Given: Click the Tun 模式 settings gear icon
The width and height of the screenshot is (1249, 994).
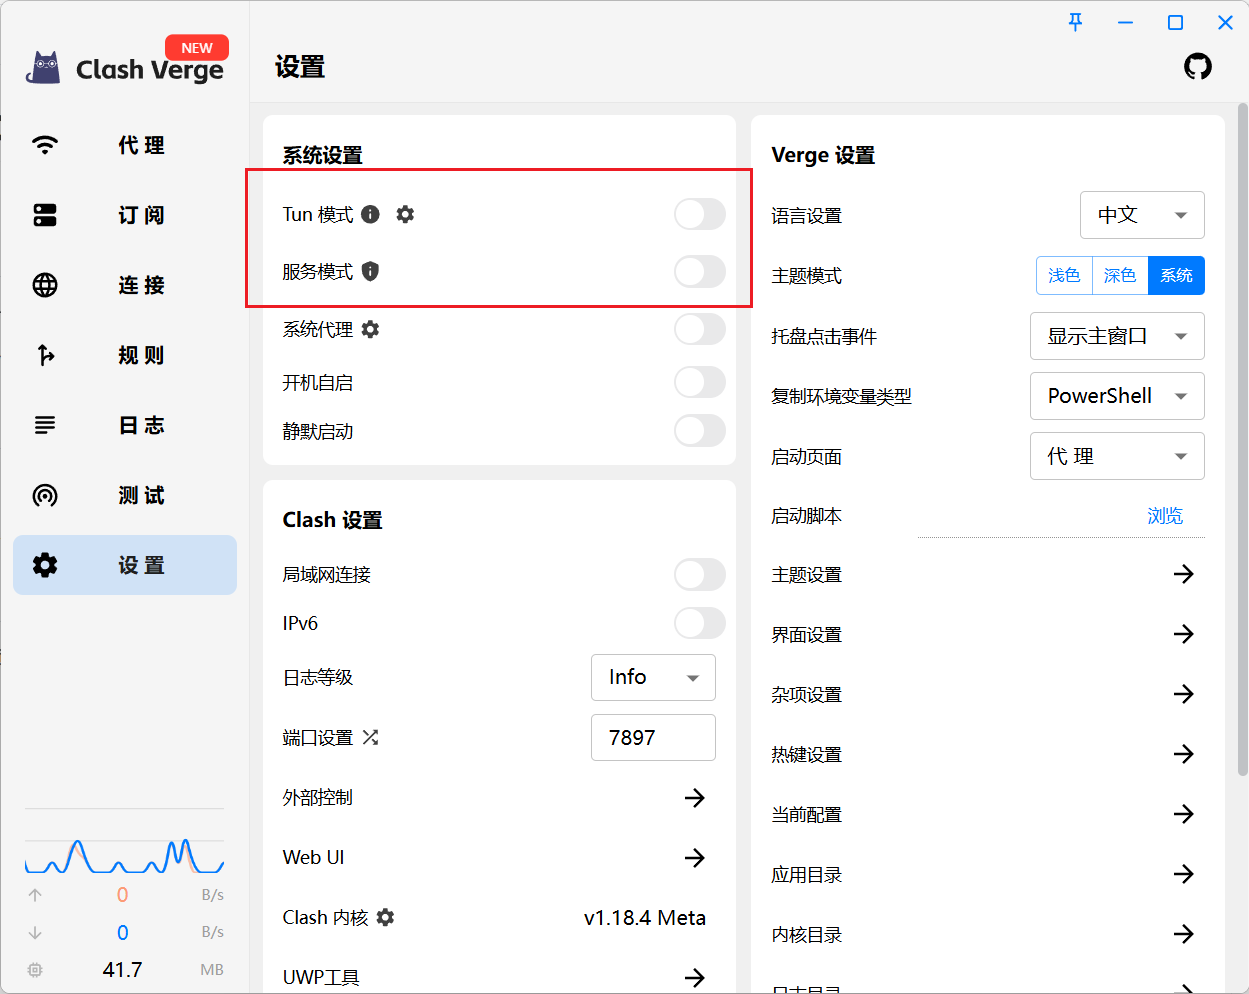Looking at the screenshot, I should coord(405,214).
